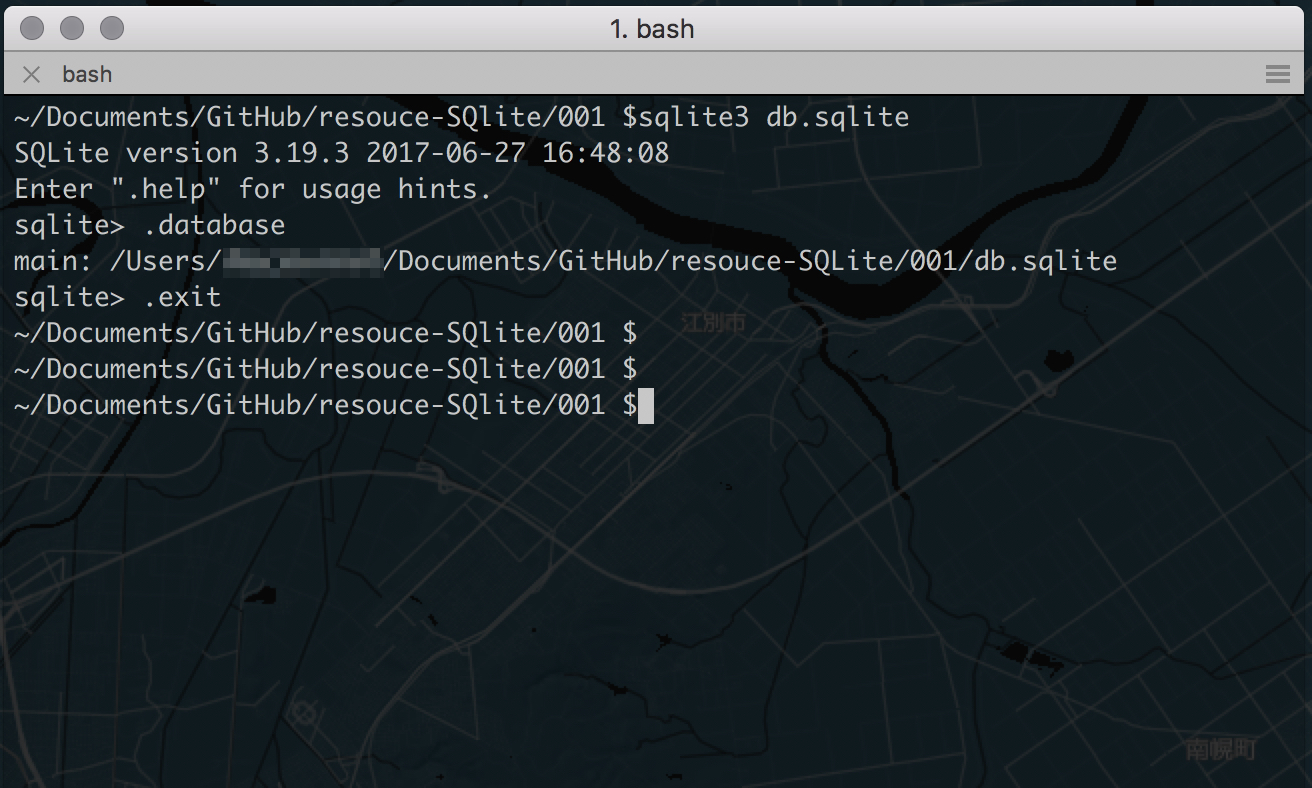Click the '.database' command line
Viewport: 1312px width, 788px height.
(150, 225)
